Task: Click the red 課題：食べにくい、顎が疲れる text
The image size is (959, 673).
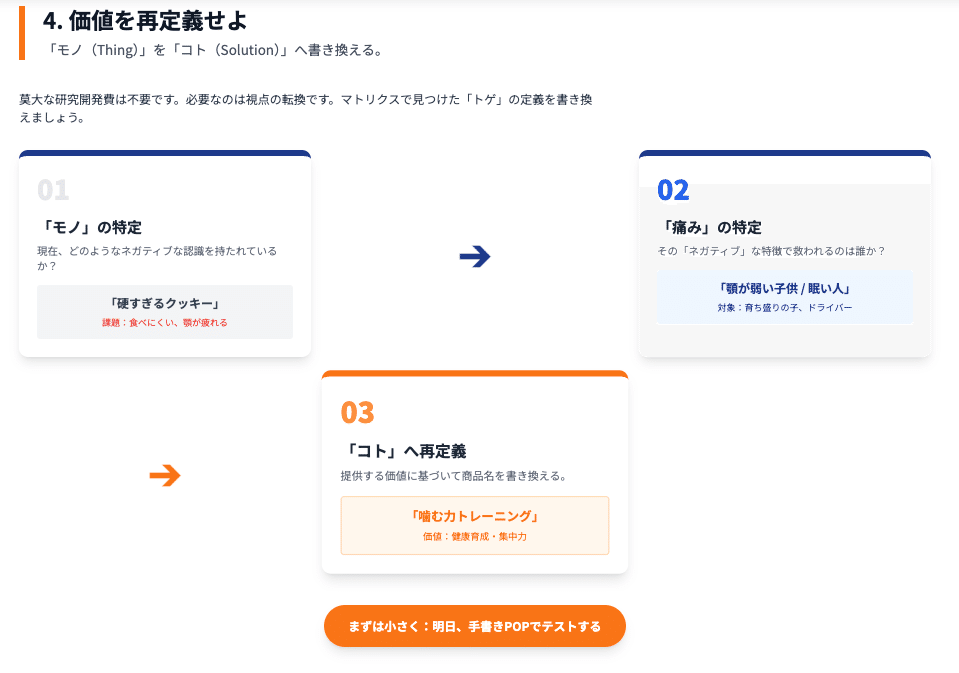Action: (164, 321)
